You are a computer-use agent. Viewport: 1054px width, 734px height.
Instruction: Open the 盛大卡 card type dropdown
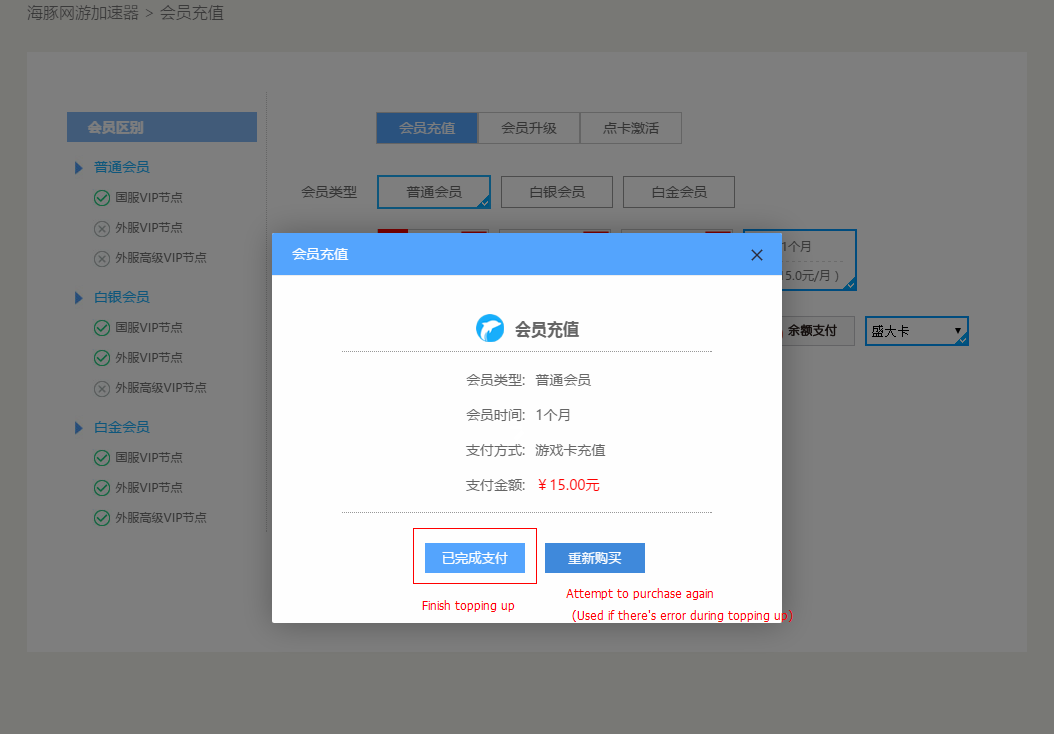[917, 331]
